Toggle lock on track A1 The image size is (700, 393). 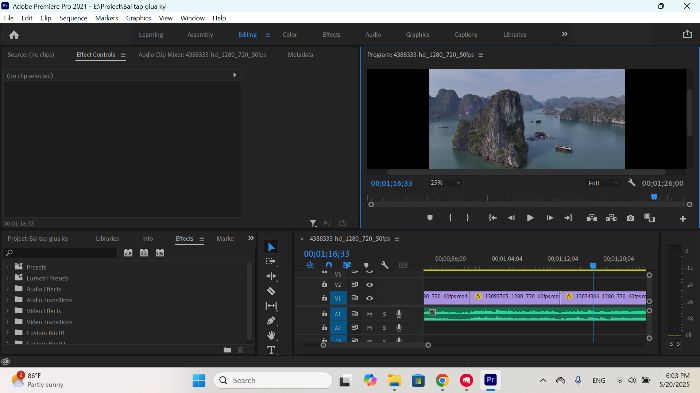(325, 314)
